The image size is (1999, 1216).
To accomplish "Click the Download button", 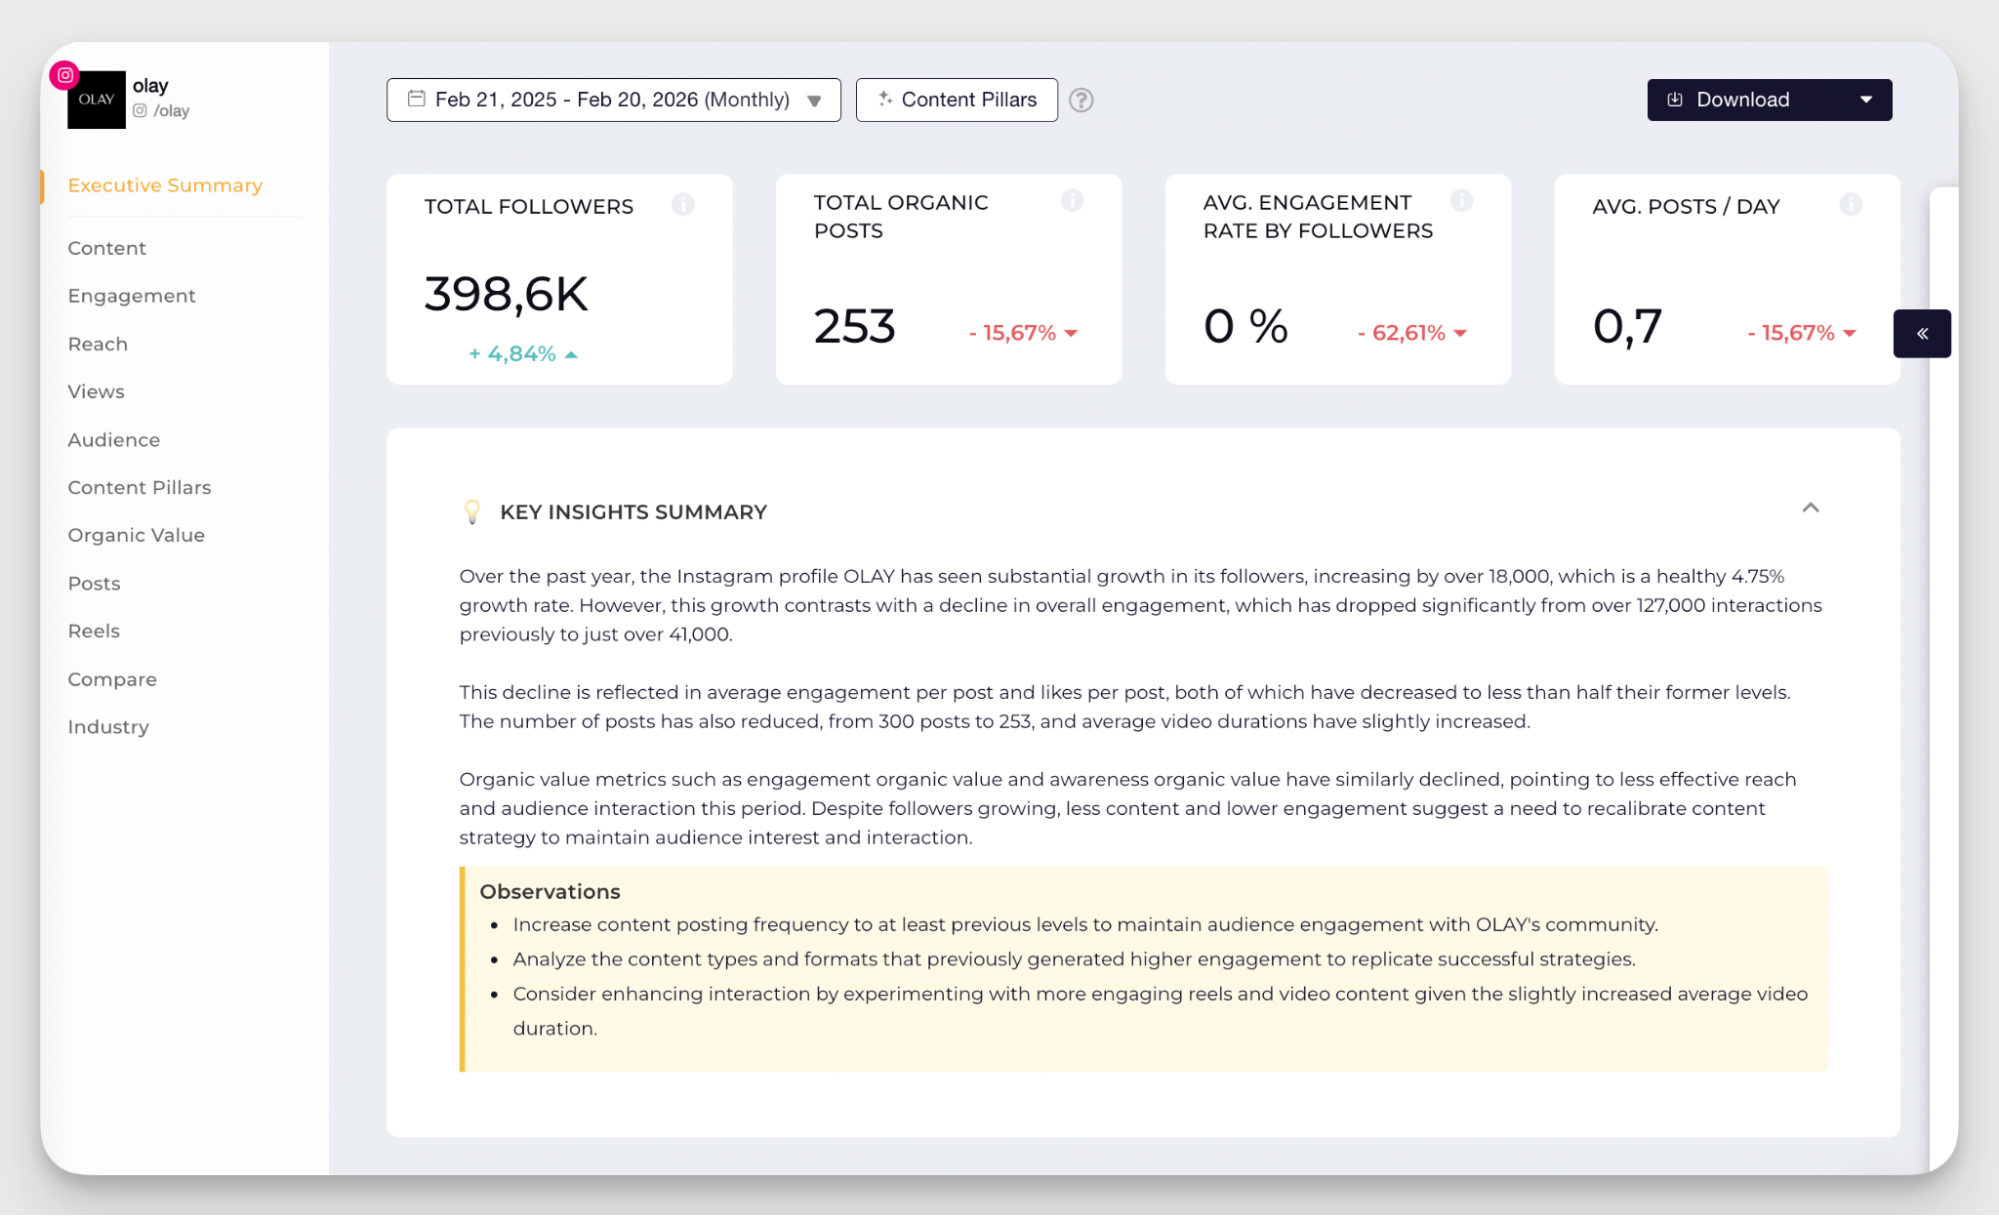I will coord(1743,100).
